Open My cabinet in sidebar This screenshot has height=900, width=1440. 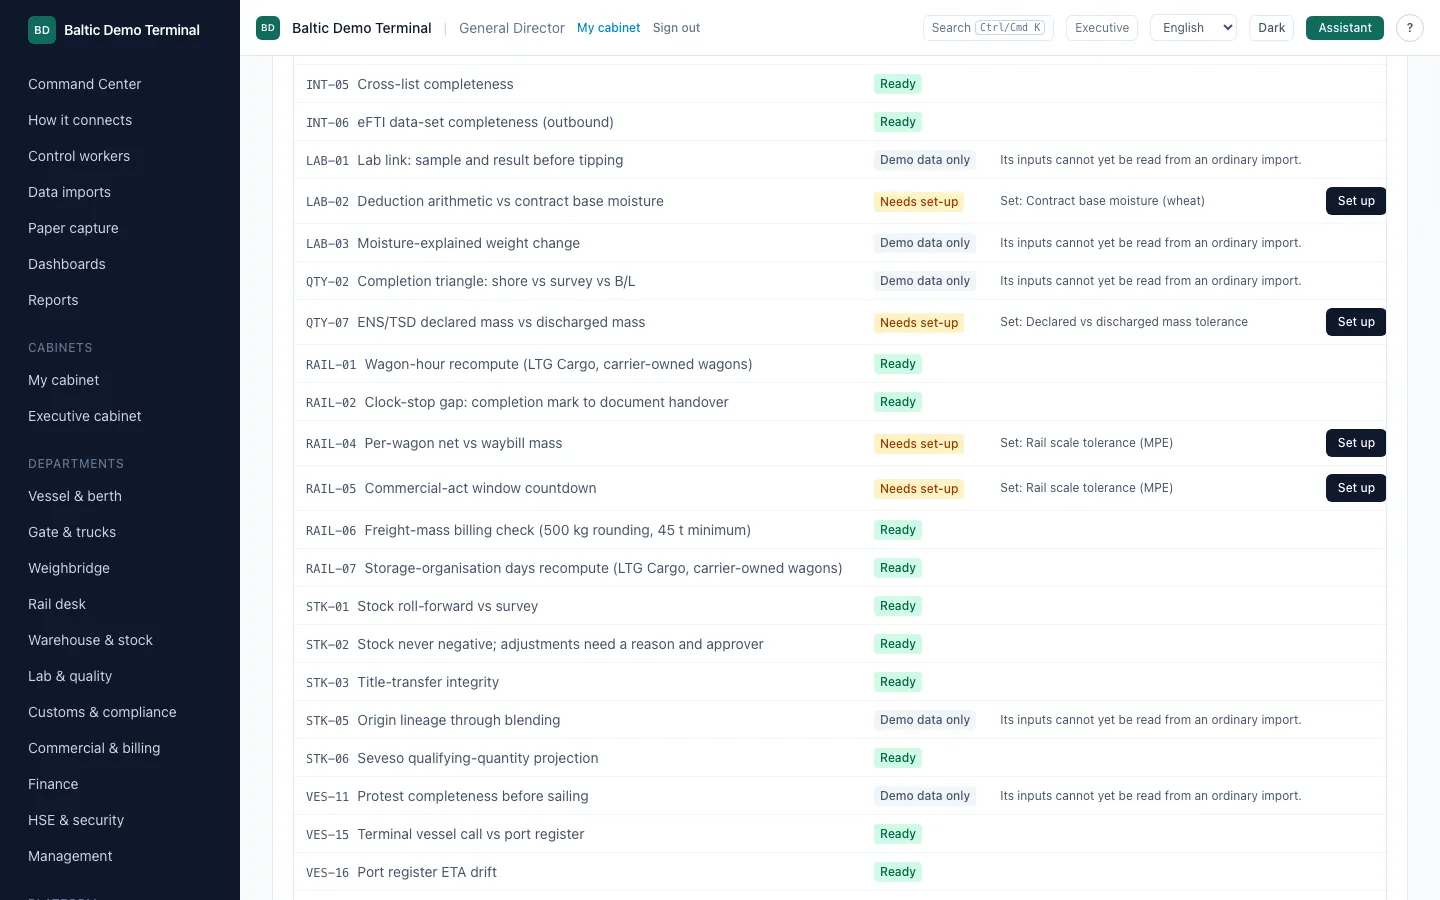point(63,380)
